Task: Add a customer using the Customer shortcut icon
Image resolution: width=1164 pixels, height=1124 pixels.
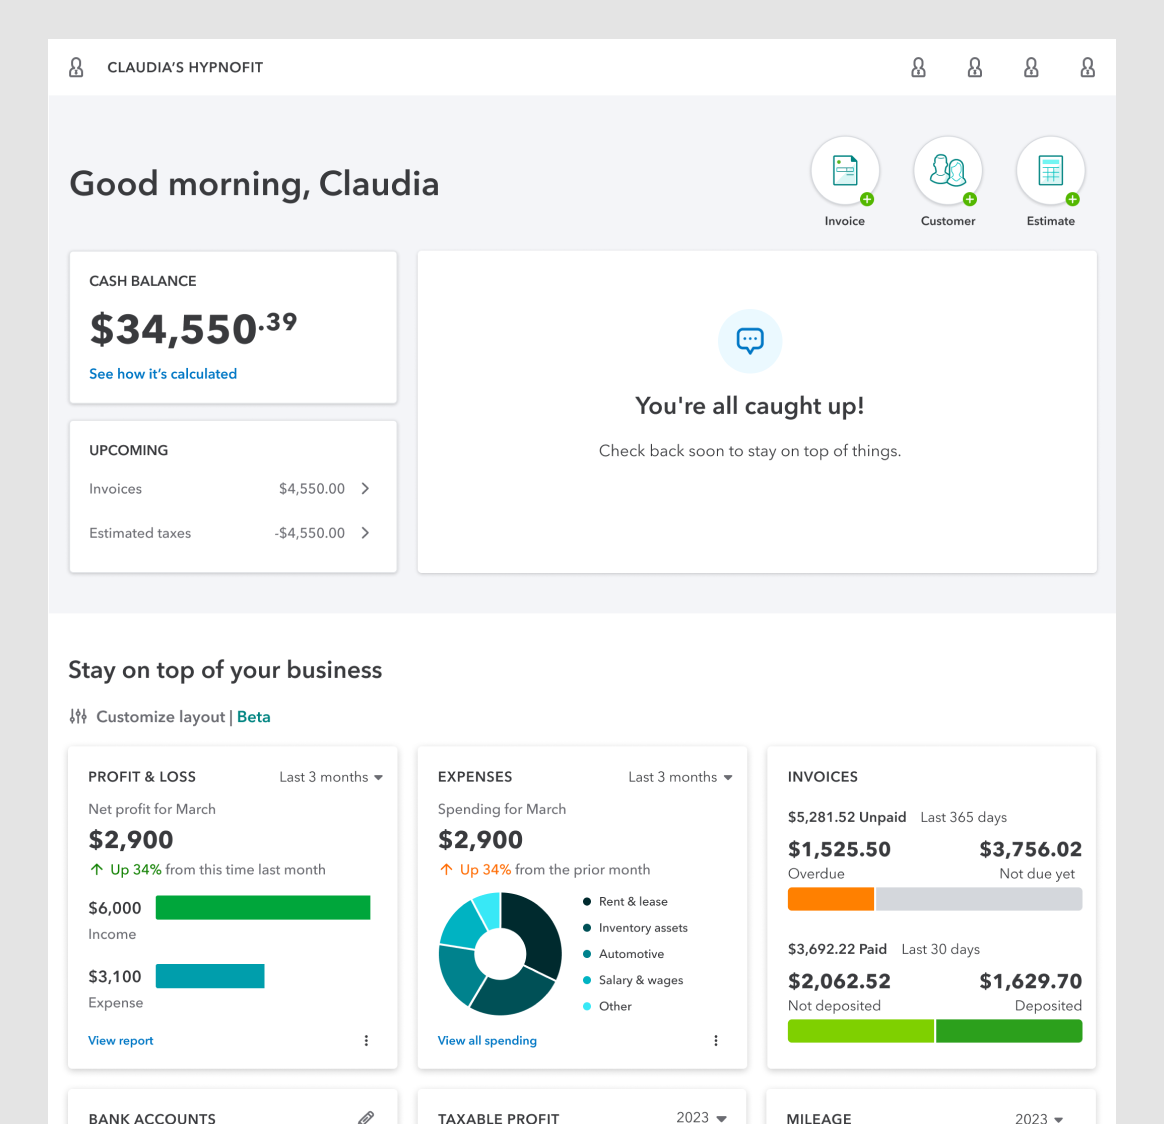Action: coord(948,170)
